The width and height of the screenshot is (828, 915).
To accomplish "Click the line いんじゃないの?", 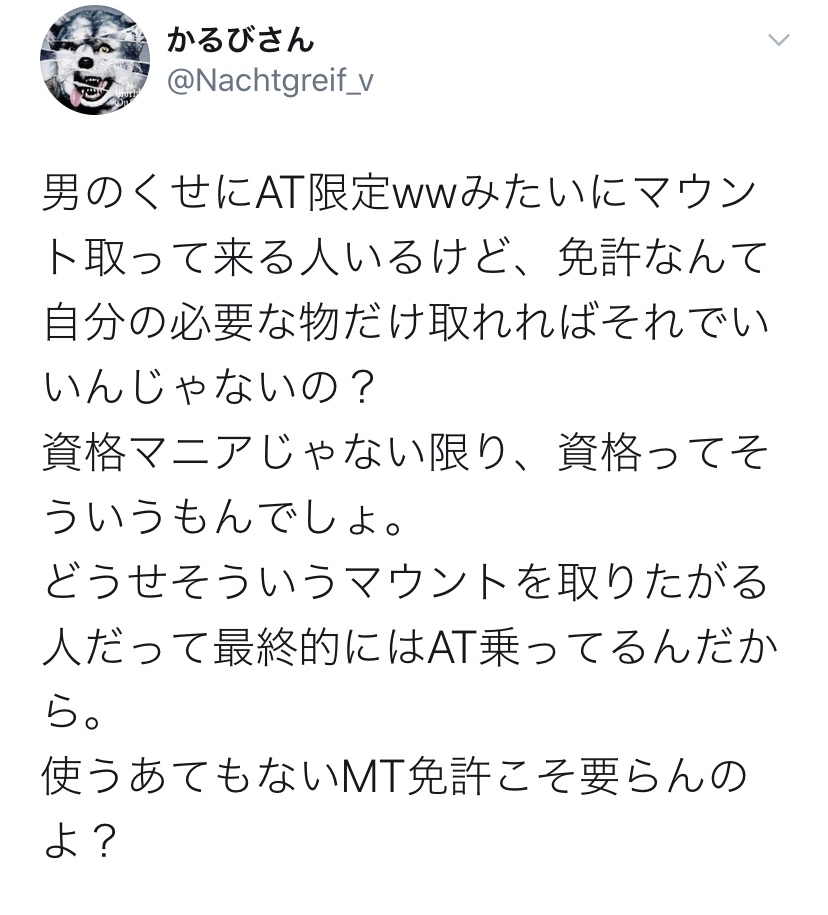I will pos(208,387).
